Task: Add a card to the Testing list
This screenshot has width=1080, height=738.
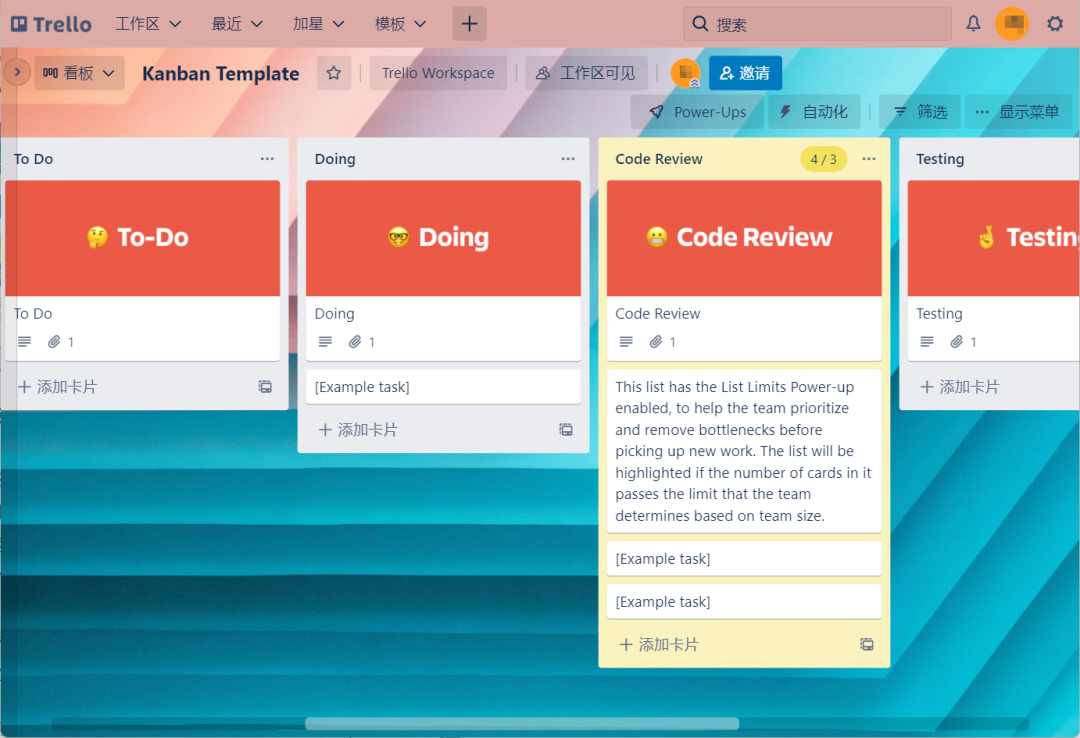Action: point(961,387)
